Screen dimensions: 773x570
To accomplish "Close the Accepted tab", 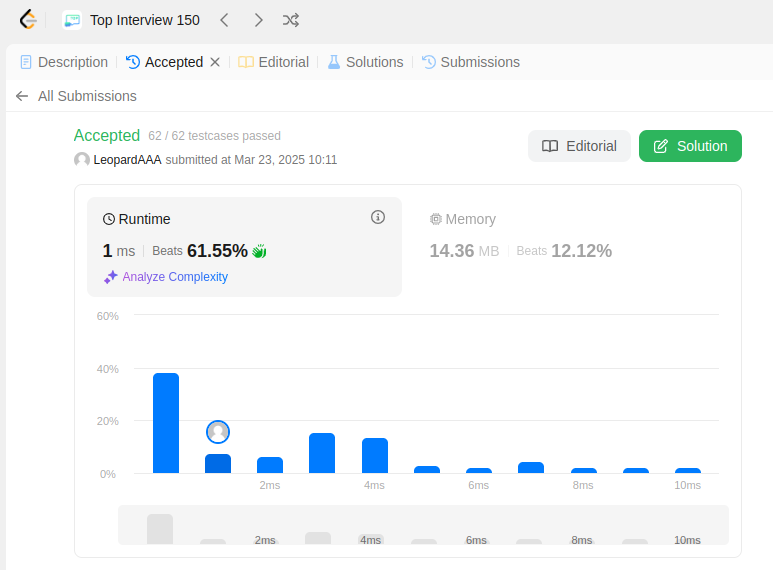I will [215, 62].
